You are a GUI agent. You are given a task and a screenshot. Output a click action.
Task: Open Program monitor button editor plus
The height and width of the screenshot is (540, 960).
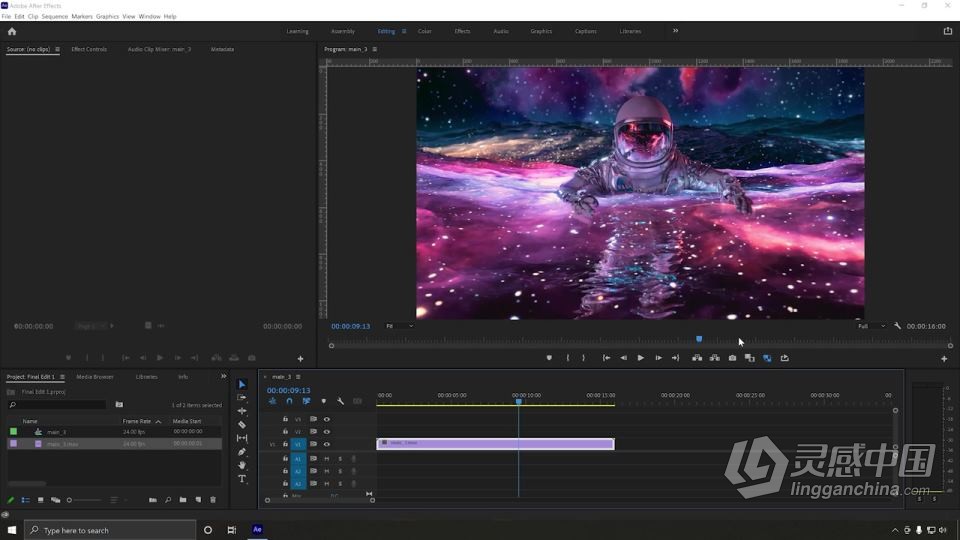pyautogui.click(x=944, y=359)
